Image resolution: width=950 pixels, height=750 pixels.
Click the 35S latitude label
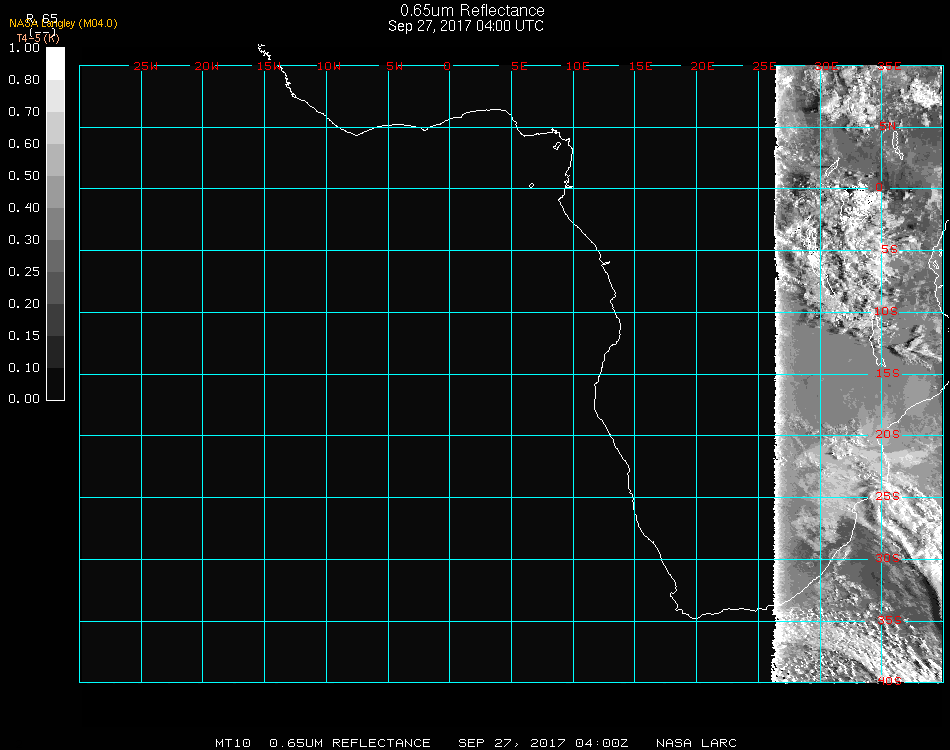pyautogui.click(x=889, y=620)
